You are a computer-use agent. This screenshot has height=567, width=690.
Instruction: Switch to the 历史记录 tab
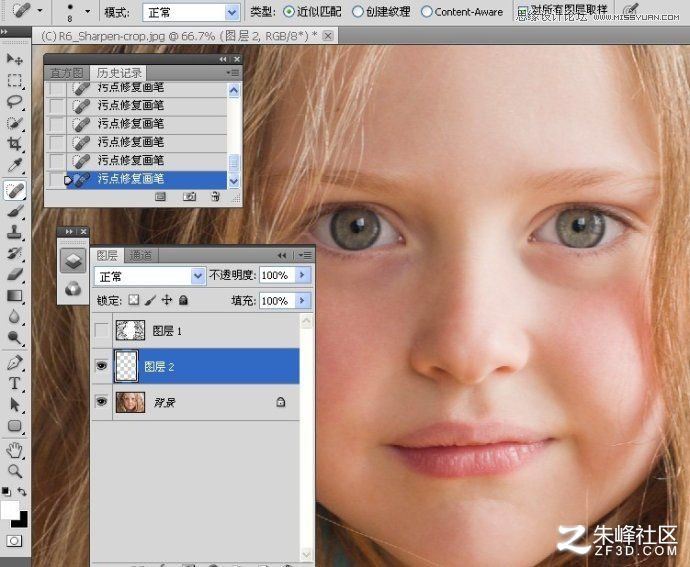click(x=119, y=73)
